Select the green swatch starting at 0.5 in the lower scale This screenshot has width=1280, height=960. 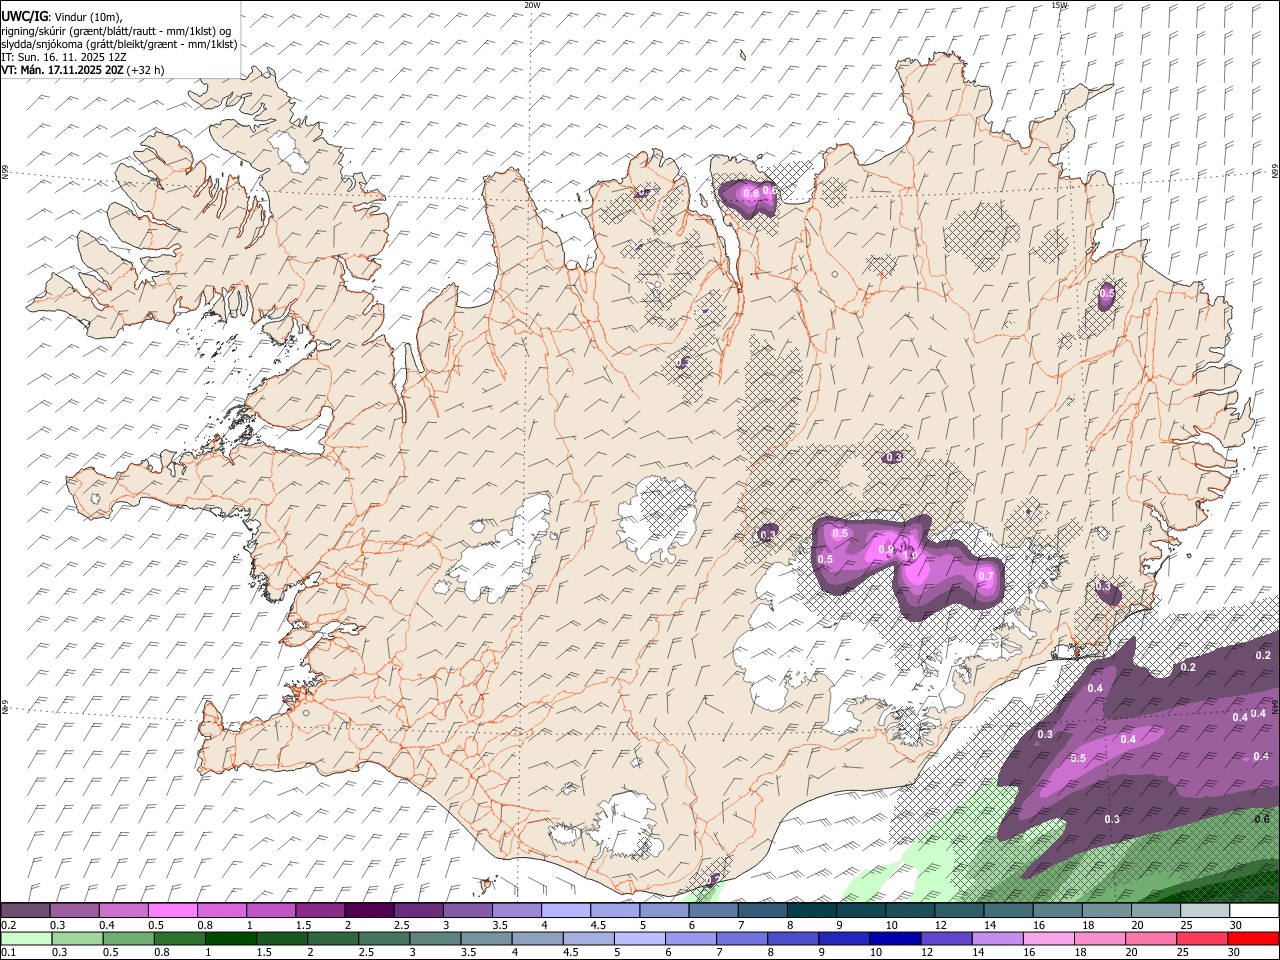coord(128,938)
